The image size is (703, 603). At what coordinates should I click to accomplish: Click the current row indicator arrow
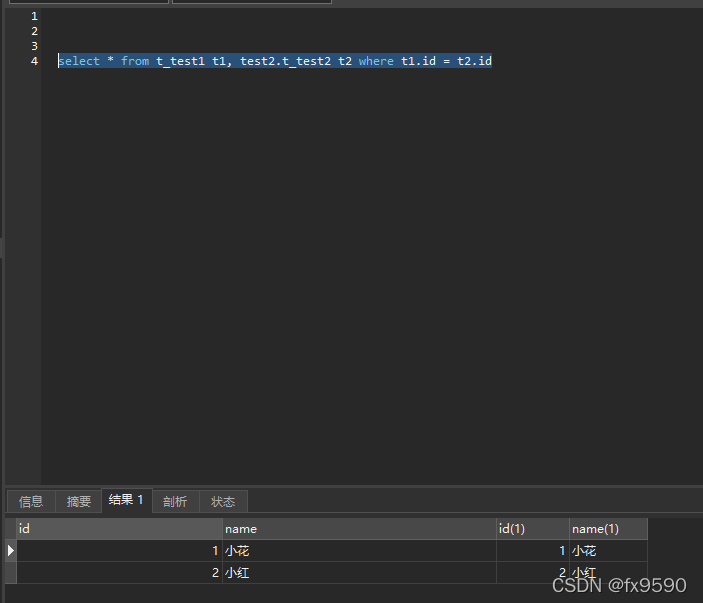point(11,550)
